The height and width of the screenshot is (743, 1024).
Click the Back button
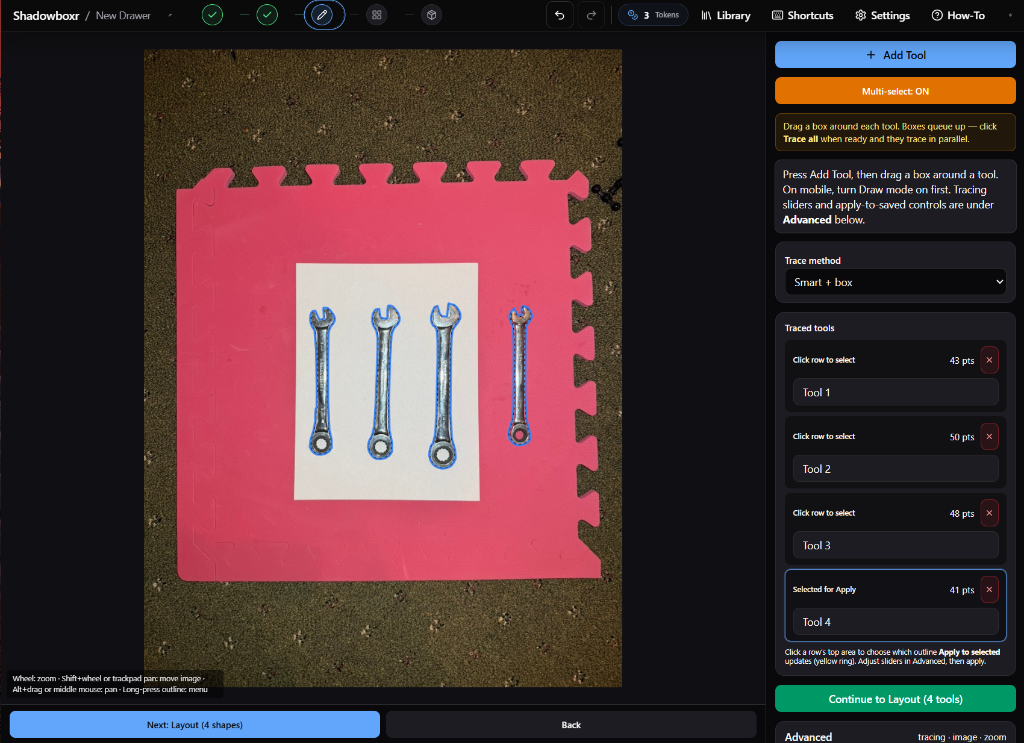click(x=571, y=725)
